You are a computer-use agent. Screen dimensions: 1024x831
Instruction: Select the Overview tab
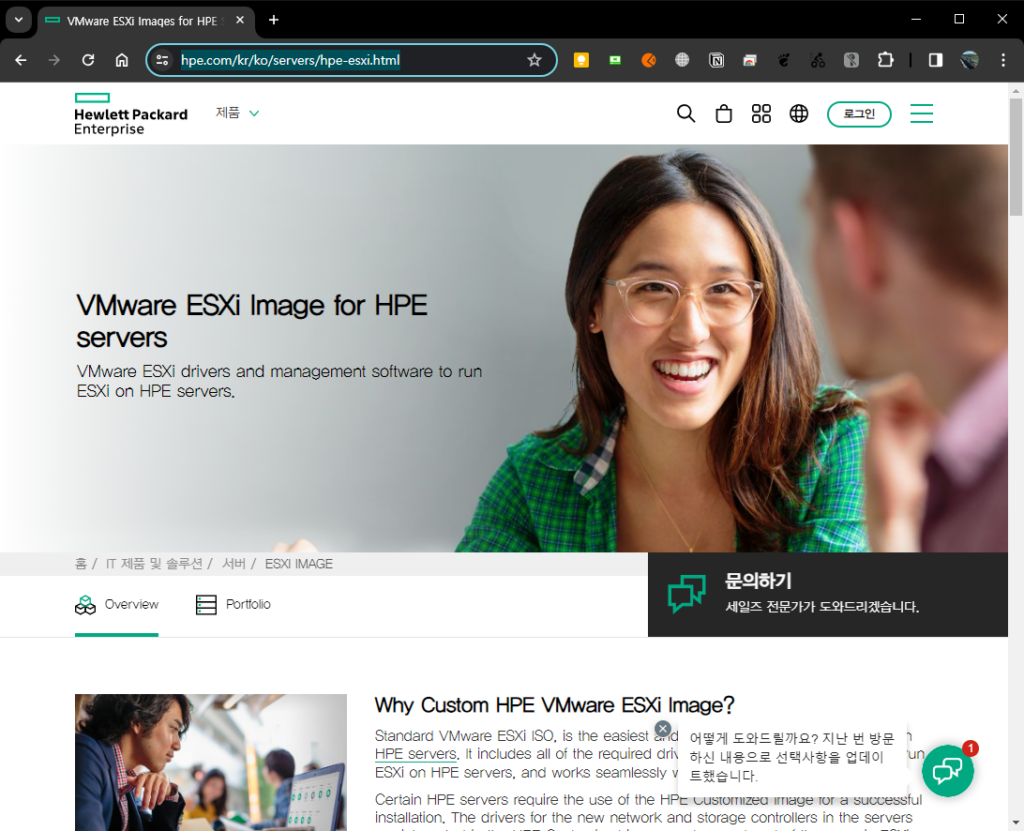[117, 605]
